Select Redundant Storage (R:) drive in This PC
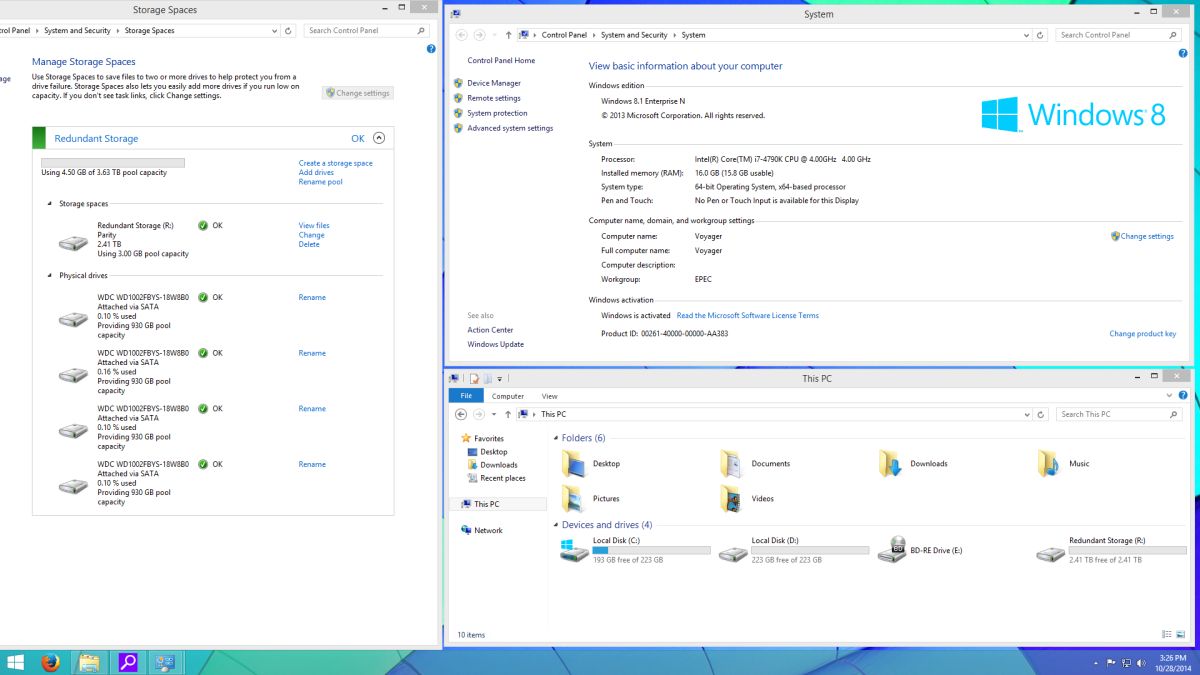This screenshot has height=675, width=1200. [x=1112, y=550]
